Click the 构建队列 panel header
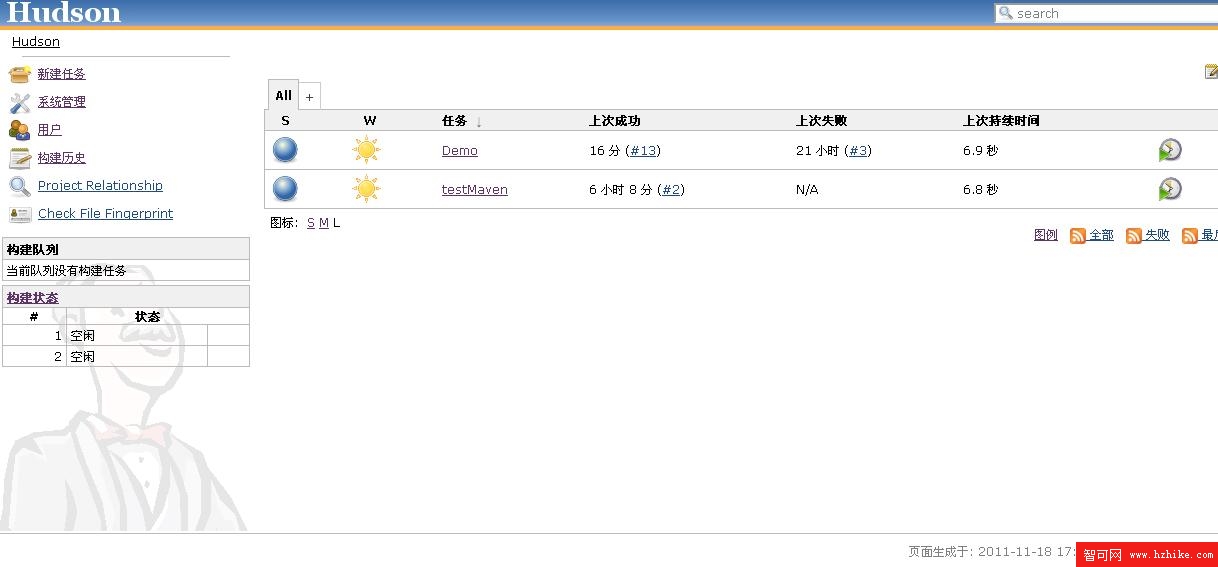The image size is (1218, 567). click(126, 249)
